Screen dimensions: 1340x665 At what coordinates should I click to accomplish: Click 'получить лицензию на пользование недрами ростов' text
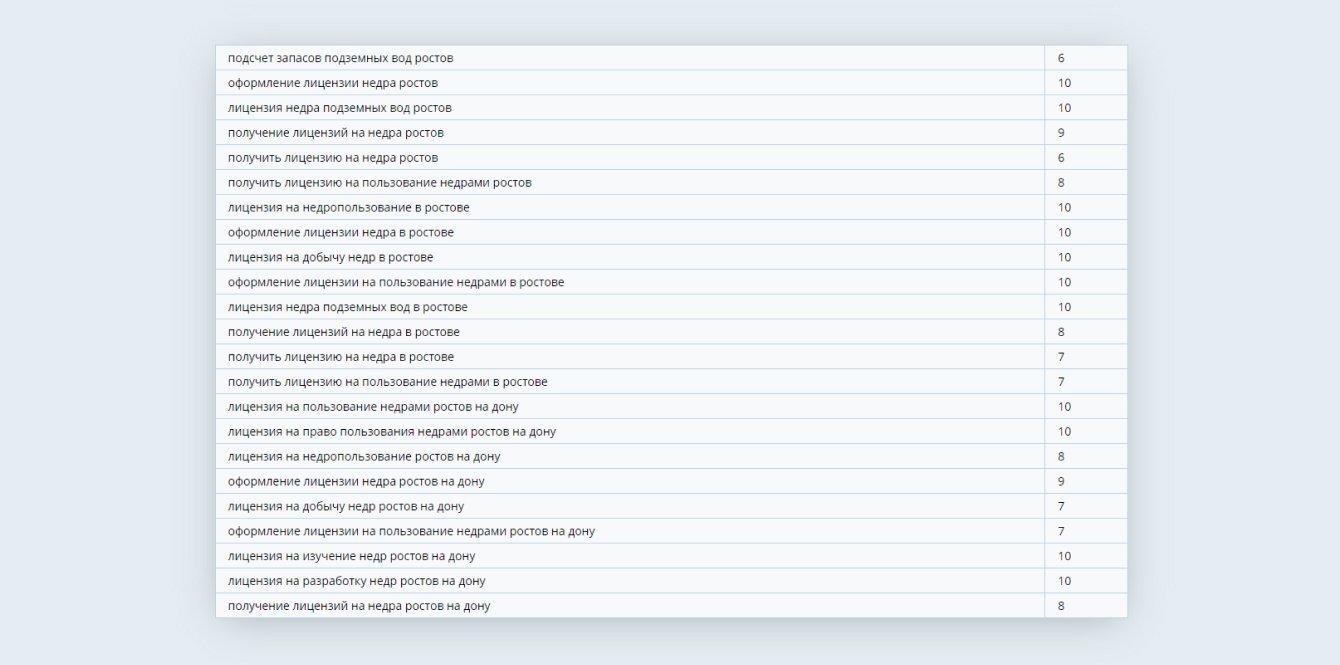click(x=379, y=183)
